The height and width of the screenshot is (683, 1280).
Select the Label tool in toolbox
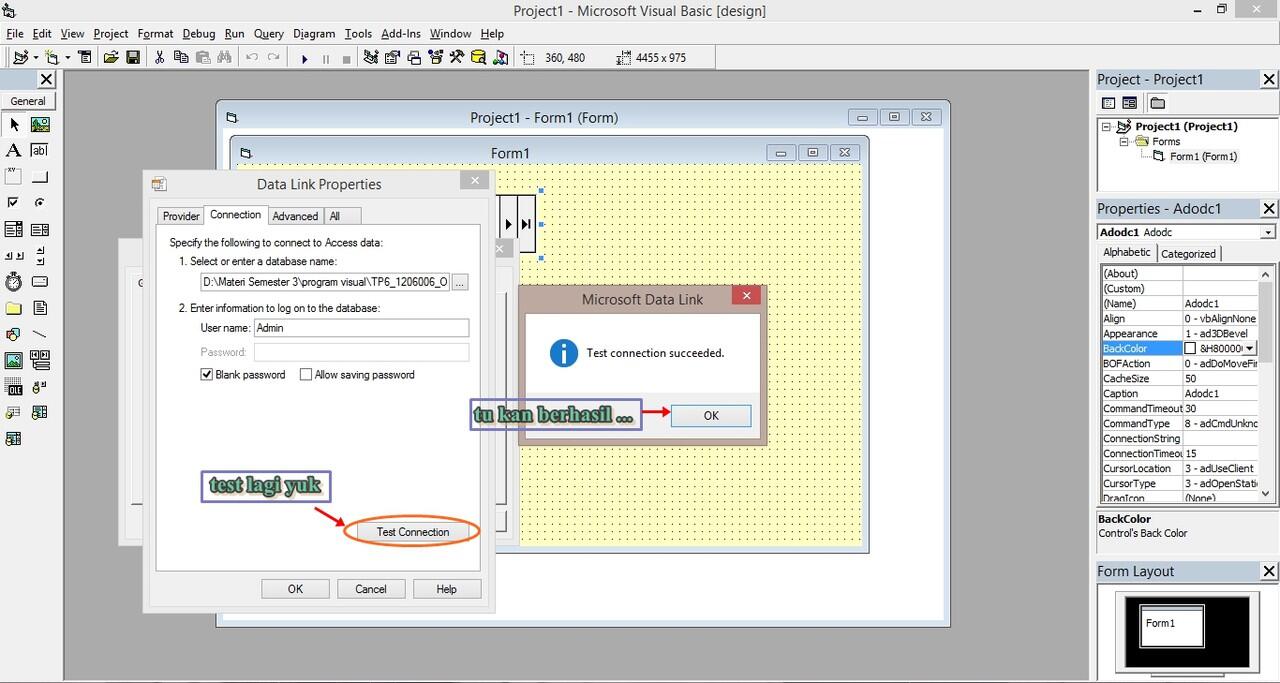pos(14,150)
